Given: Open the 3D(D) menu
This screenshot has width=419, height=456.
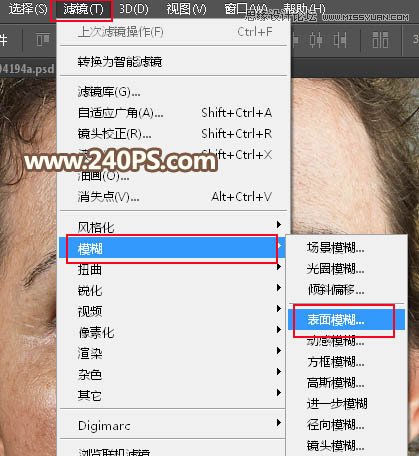Looking at the screenshot, I should tap(134, 9).
